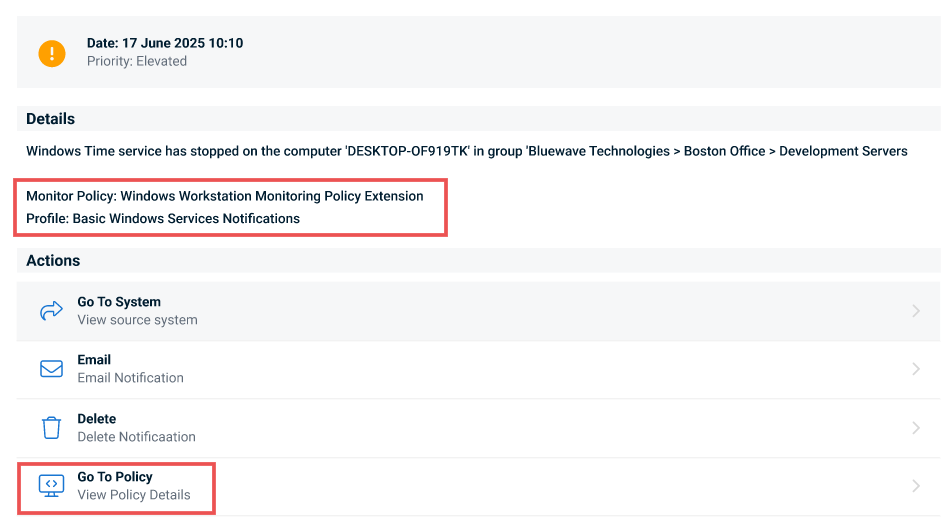Click the Go To System arrow icon

51,311
